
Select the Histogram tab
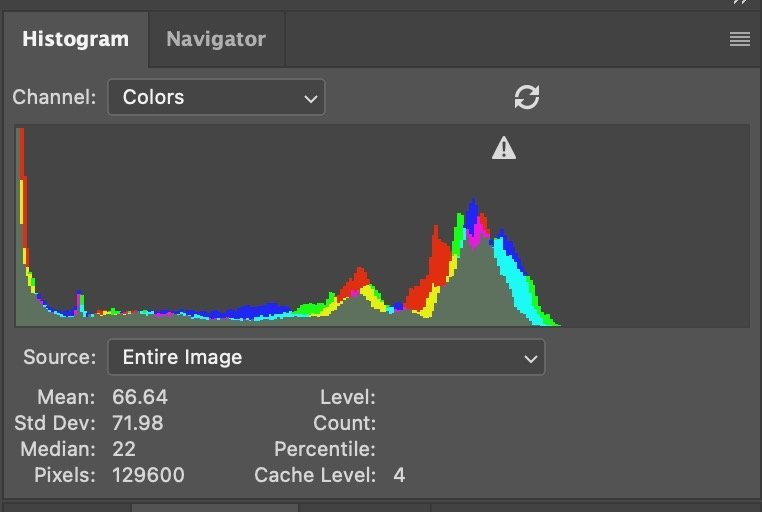75,40
